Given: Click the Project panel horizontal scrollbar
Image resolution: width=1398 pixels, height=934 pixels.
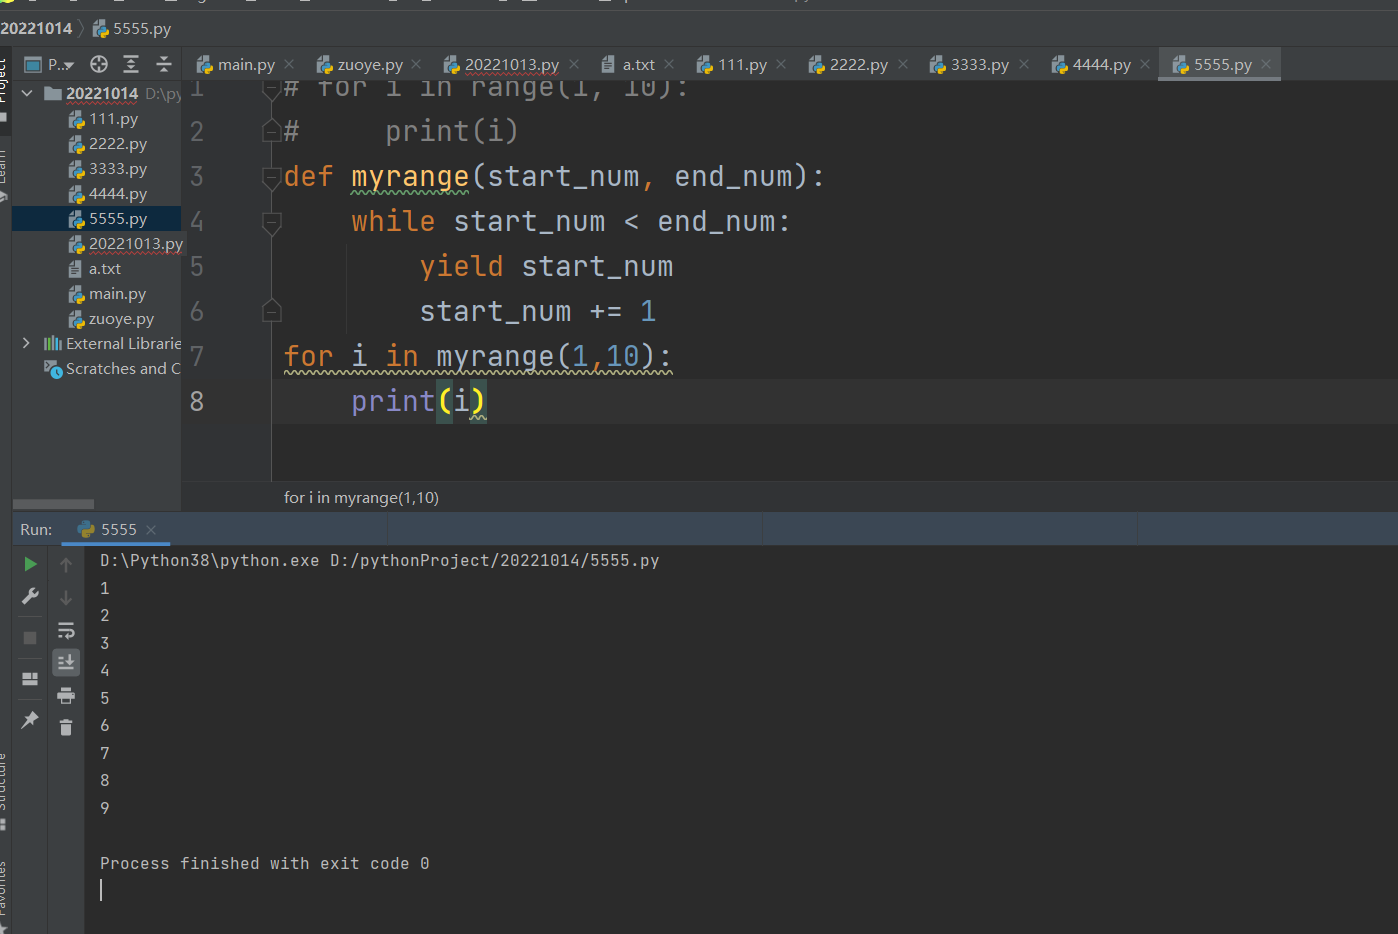Looking at the screenshot, I should tap(54, 504).
